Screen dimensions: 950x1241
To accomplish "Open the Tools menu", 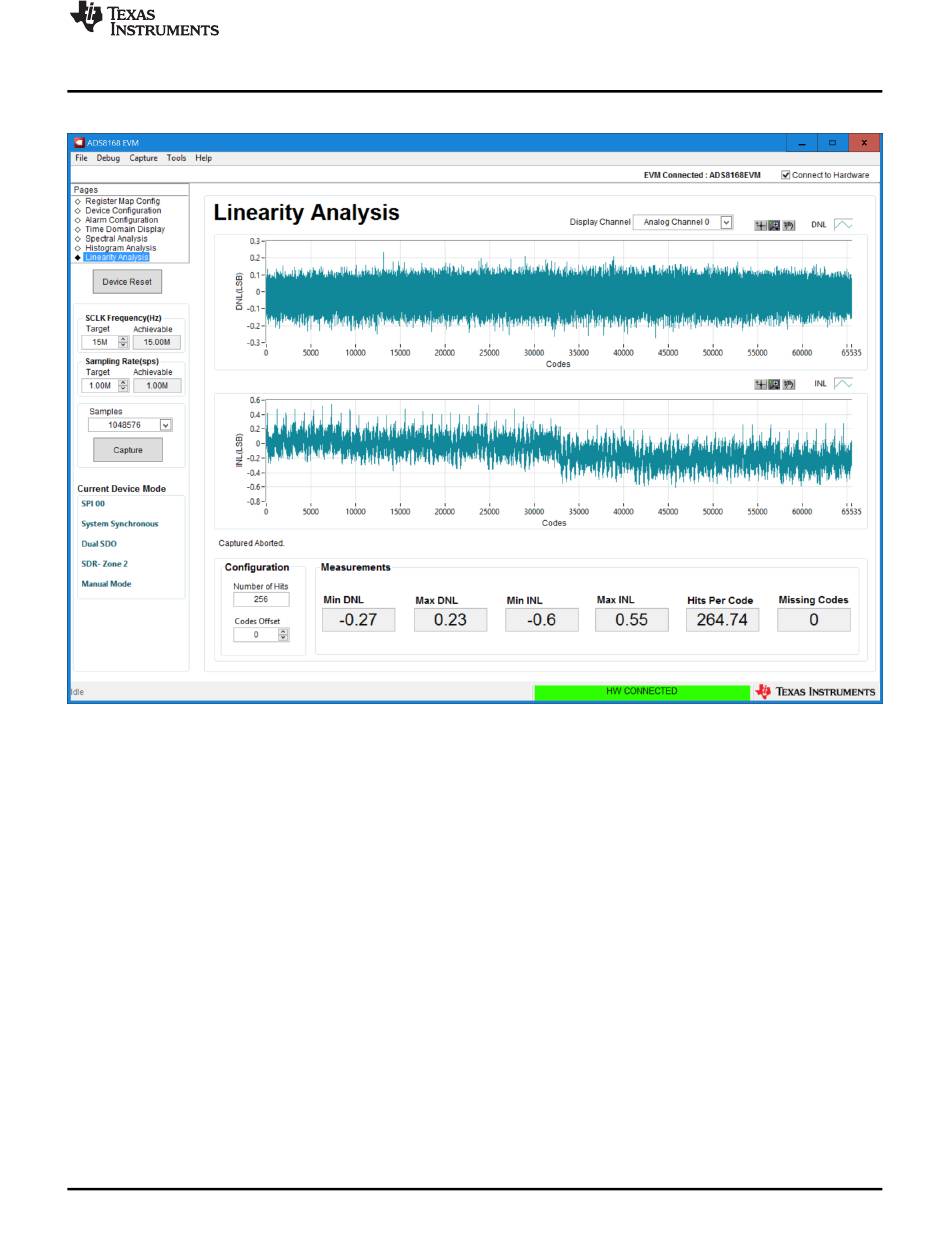I will click(176, 158).
